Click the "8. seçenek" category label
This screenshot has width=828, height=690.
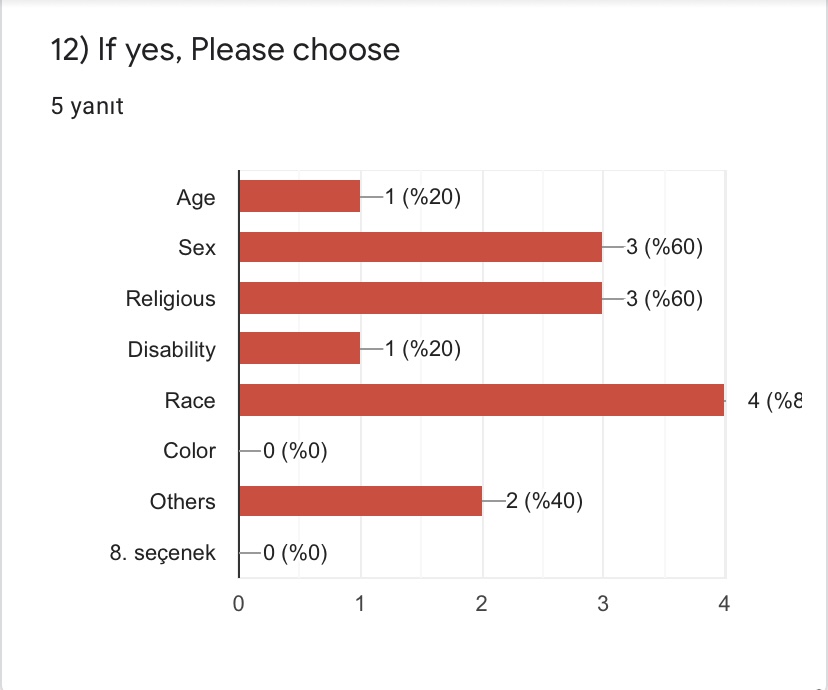[163, 552]
